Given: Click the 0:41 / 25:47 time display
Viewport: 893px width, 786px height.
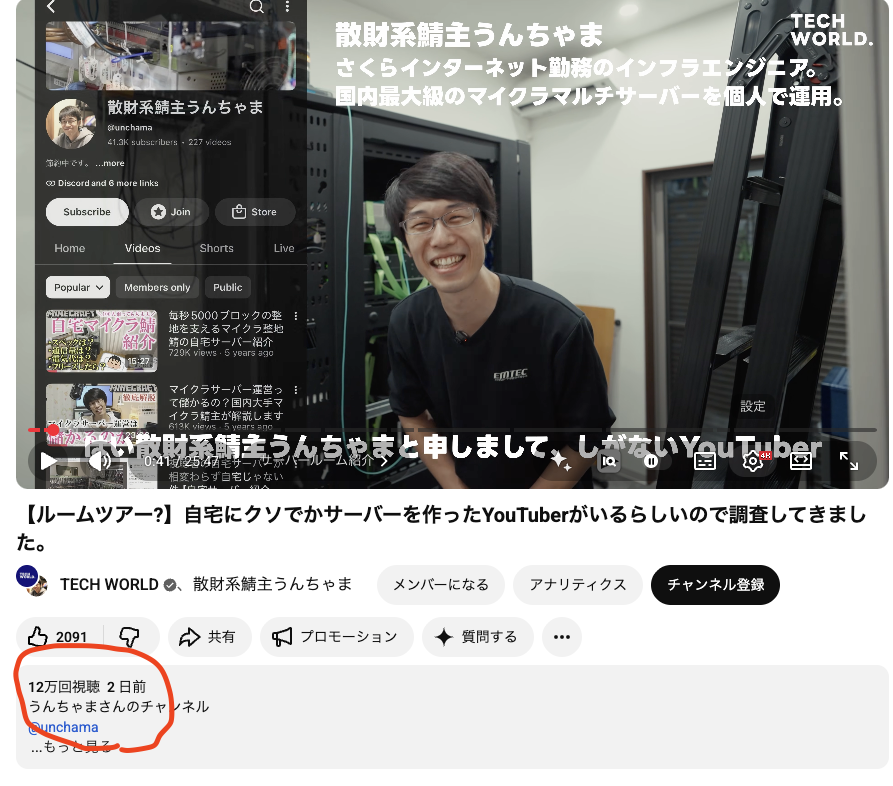Looking at the screenshot, I should coord(181,461).
